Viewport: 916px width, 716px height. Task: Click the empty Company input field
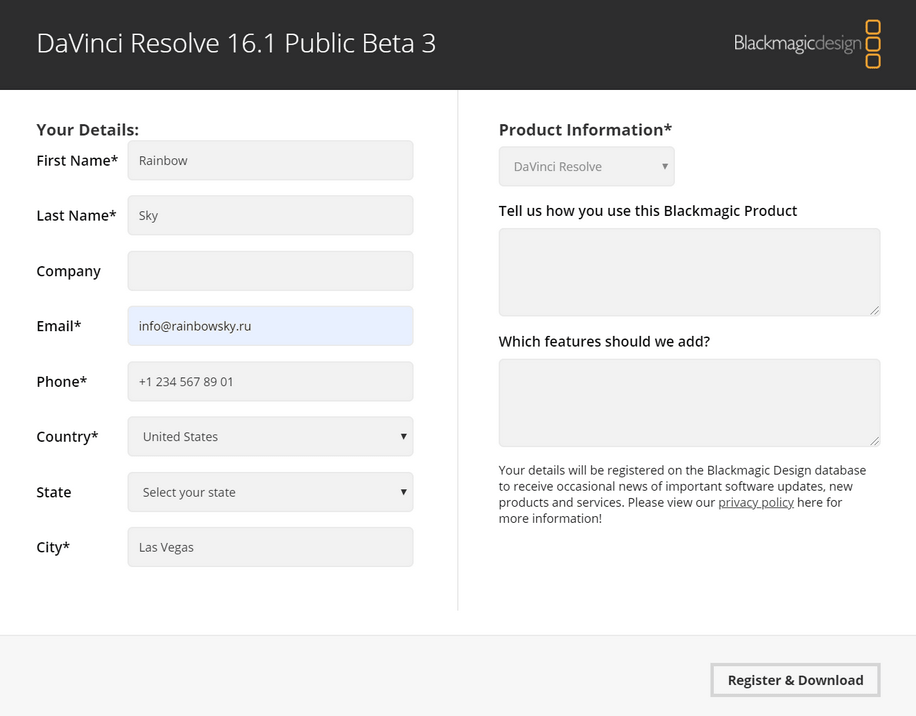pos(270,271)
